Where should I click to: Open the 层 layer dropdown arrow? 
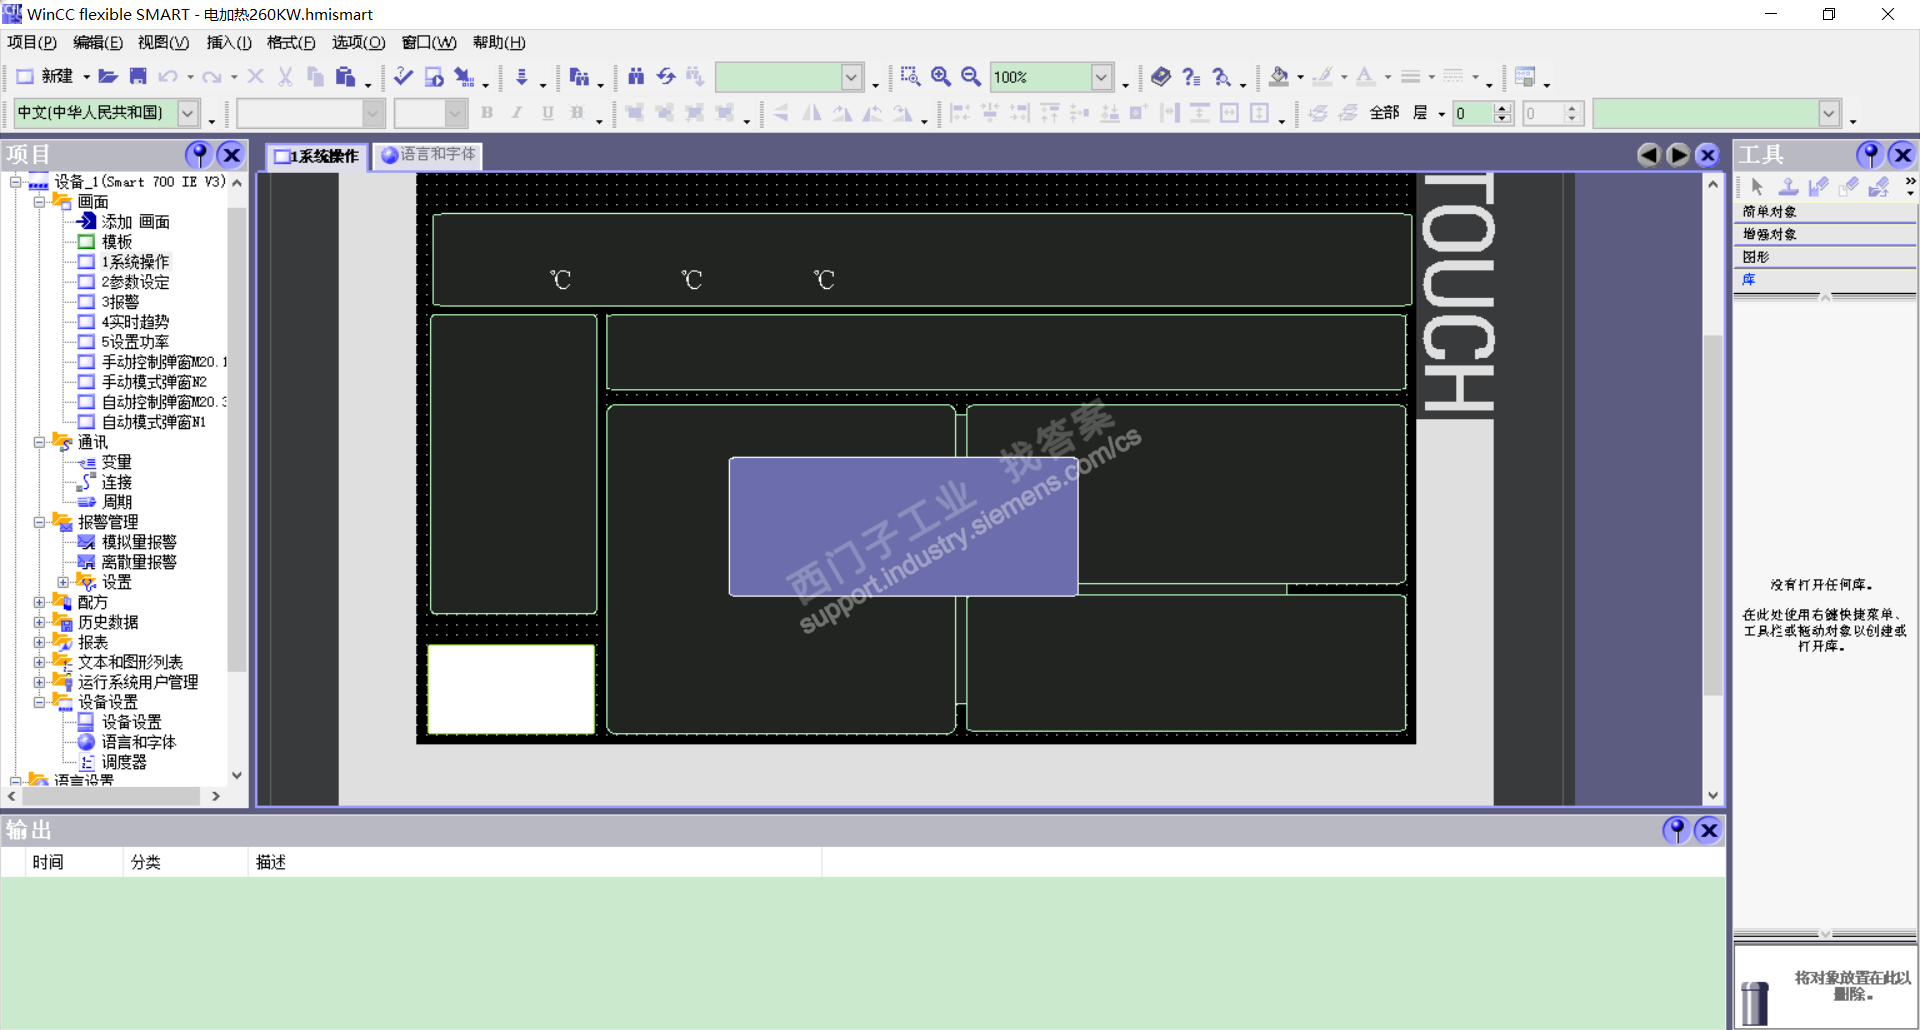tap(1441, 114)
